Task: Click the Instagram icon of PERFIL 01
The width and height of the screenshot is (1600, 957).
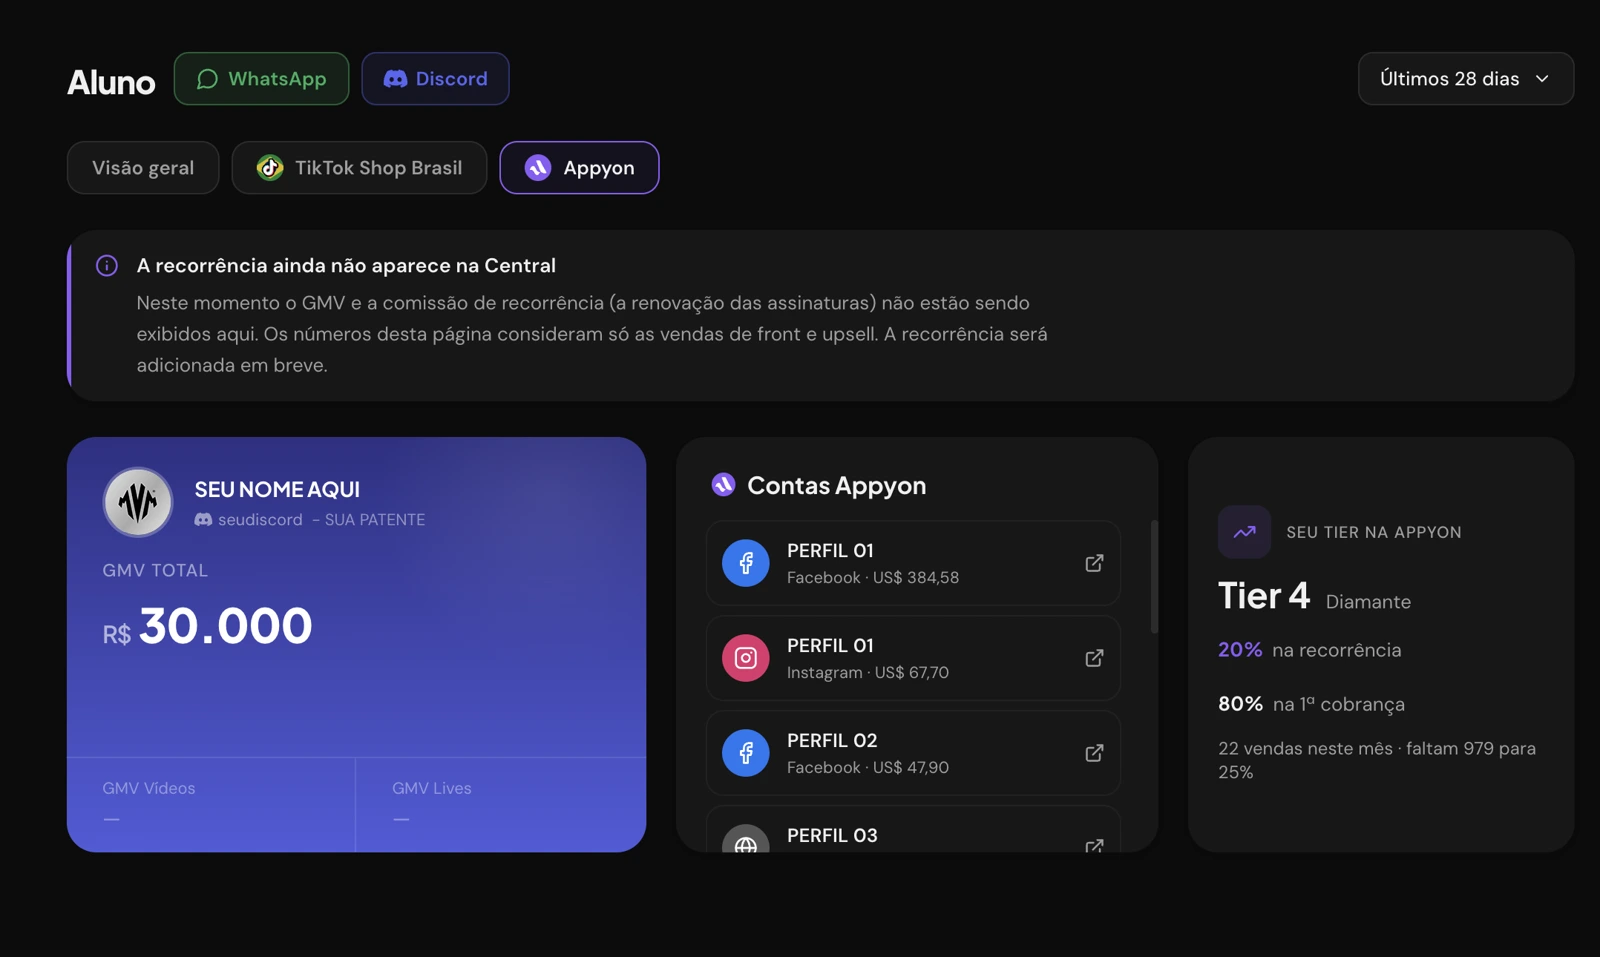Action: pos(746,658)
